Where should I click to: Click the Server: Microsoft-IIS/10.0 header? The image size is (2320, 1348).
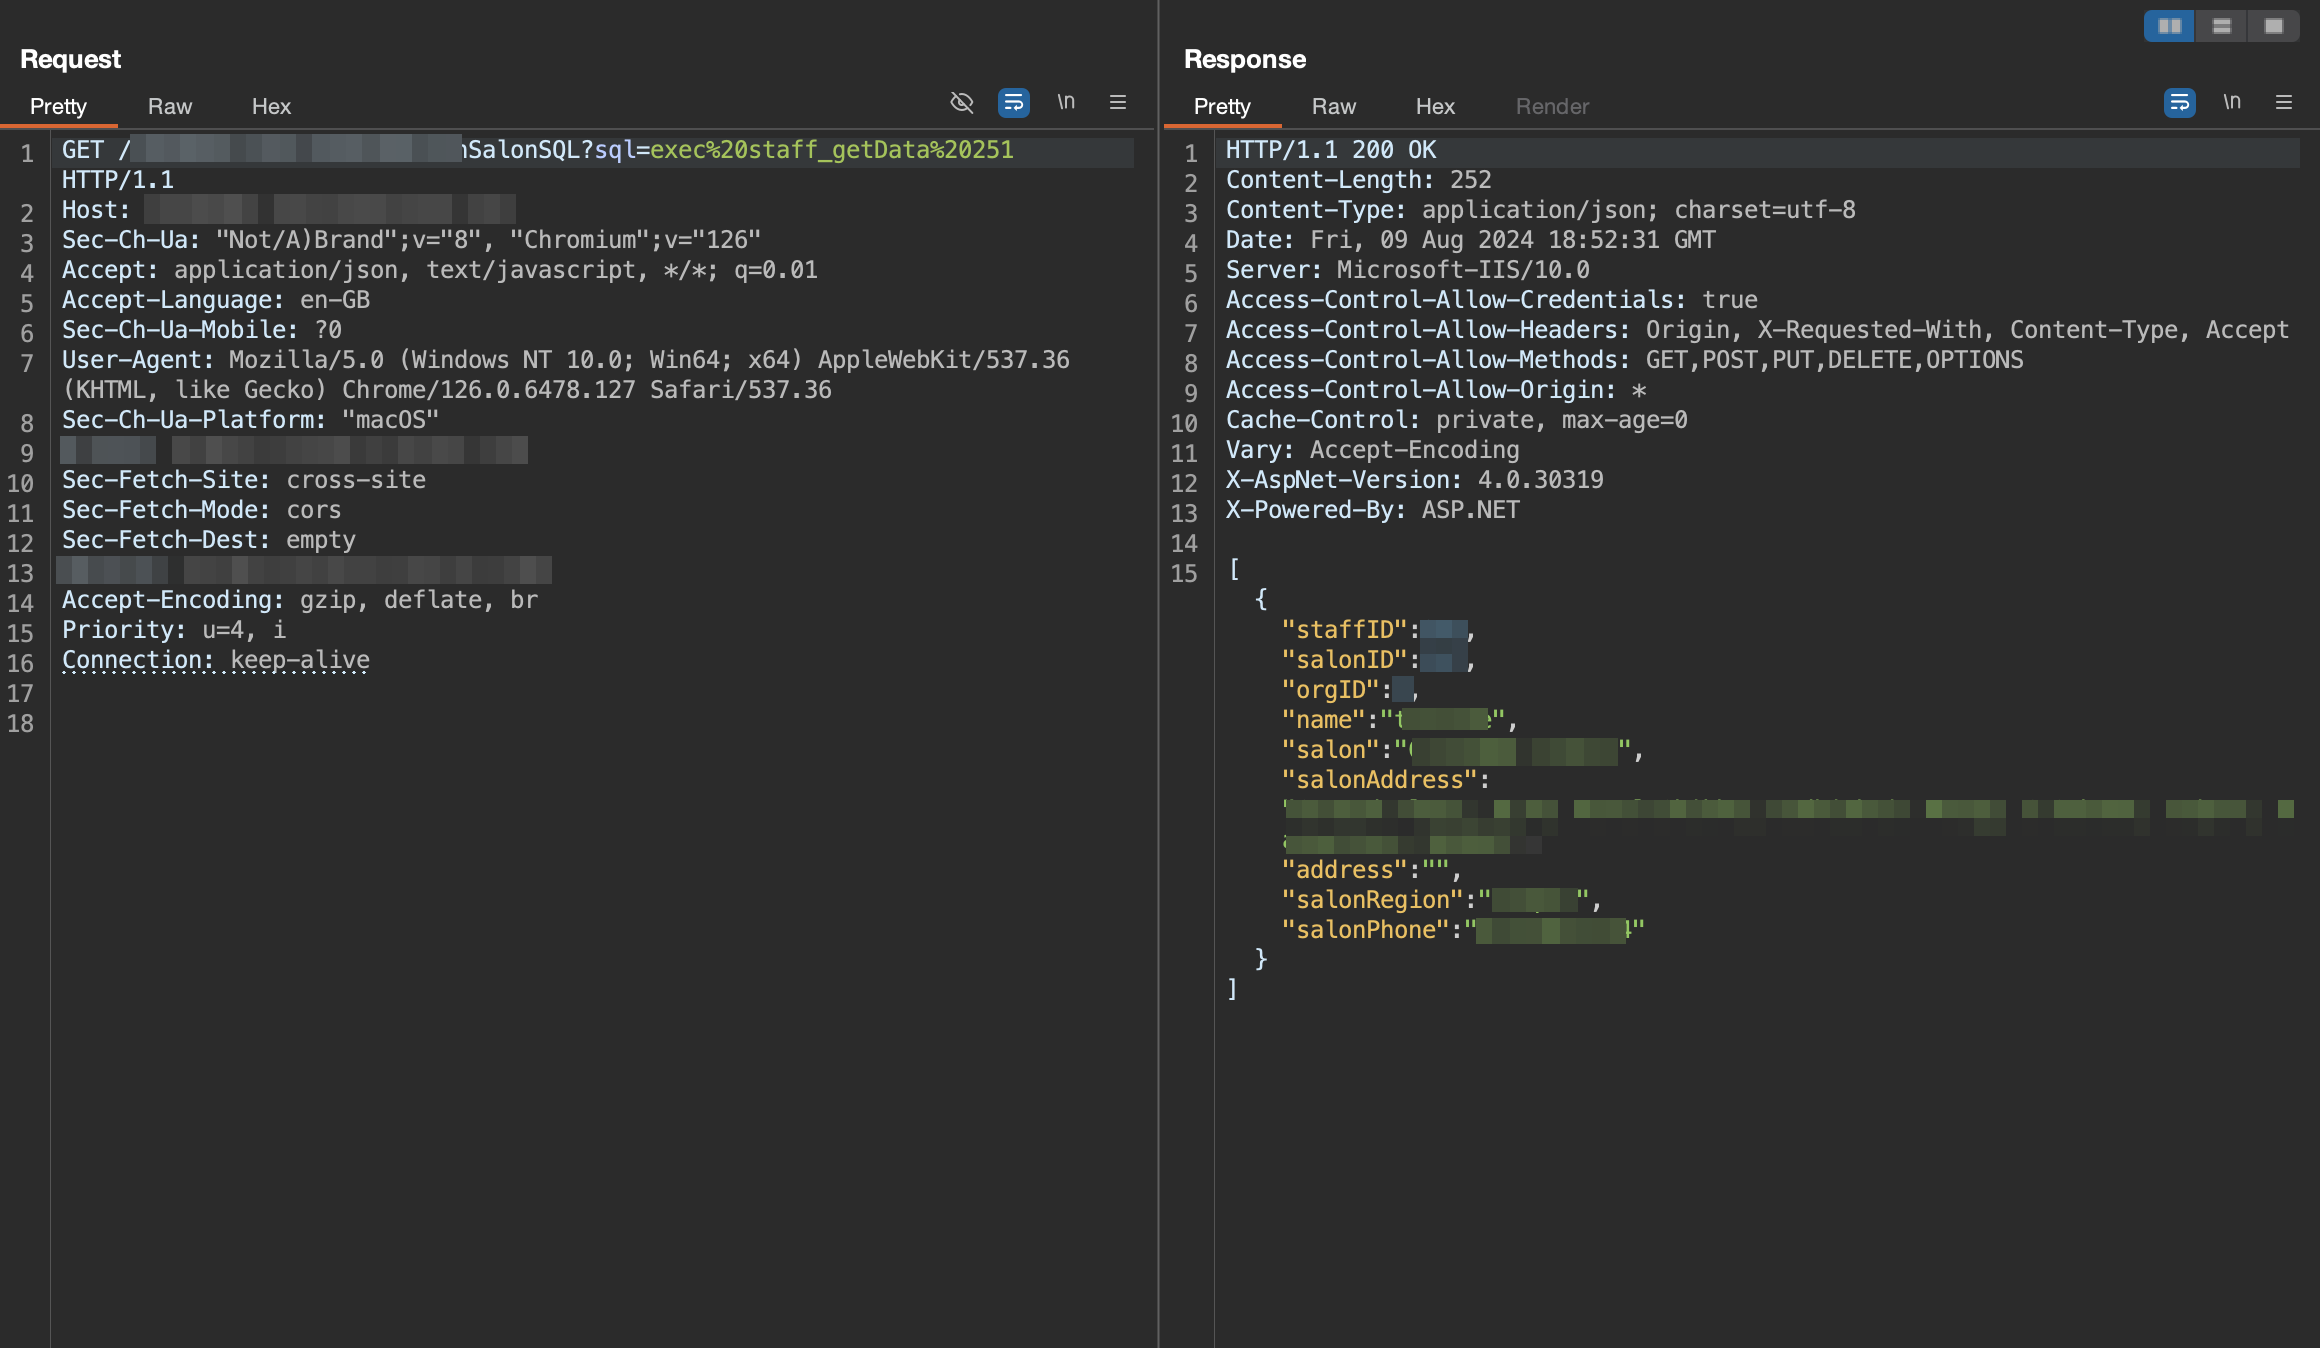pyautogui.click(x=1408, y=270)
